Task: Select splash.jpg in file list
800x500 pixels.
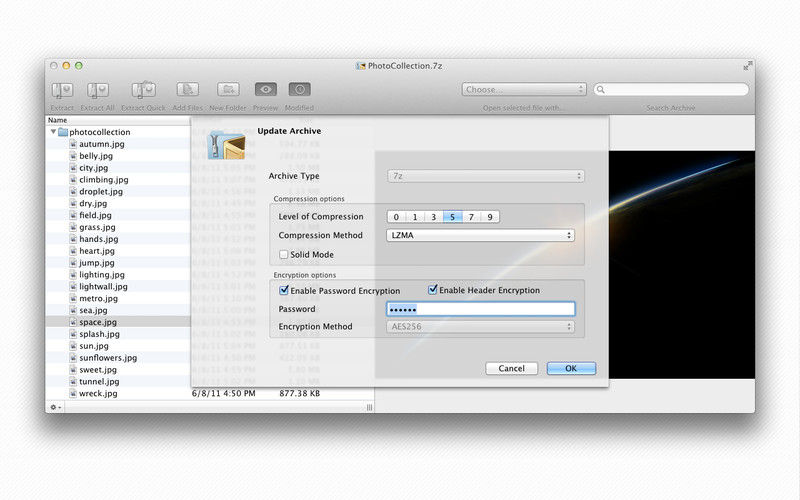Action: [x=99, y=334]
